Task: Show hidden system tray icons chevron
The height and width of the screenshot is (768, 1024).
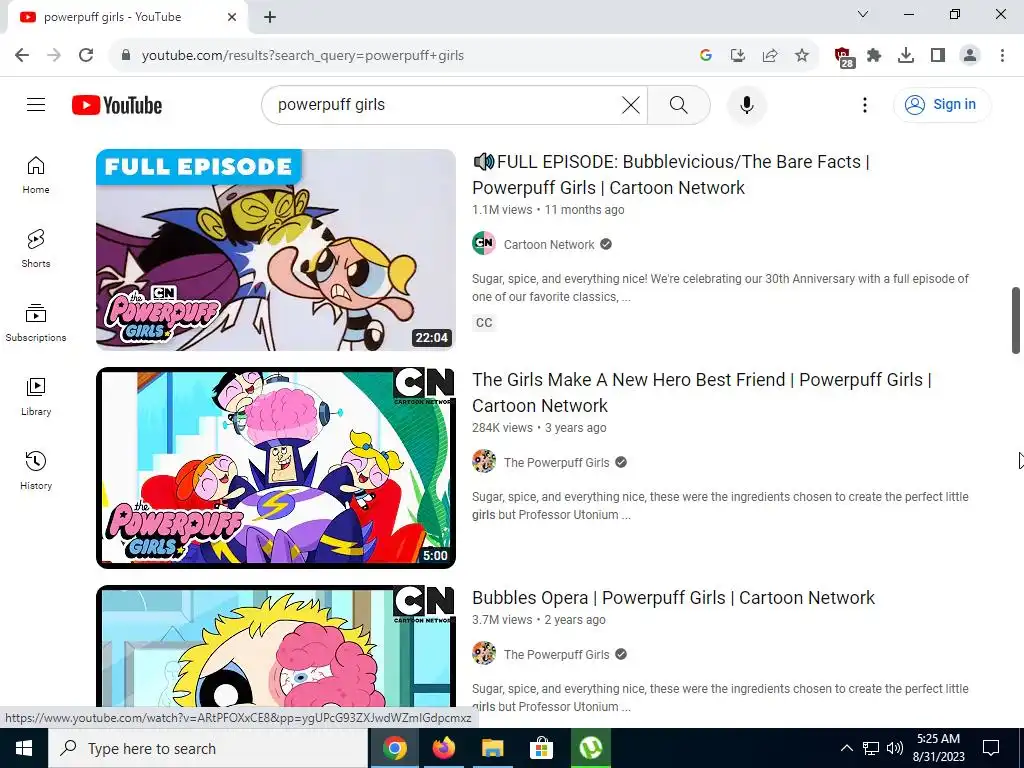Action: click(846, 748)
